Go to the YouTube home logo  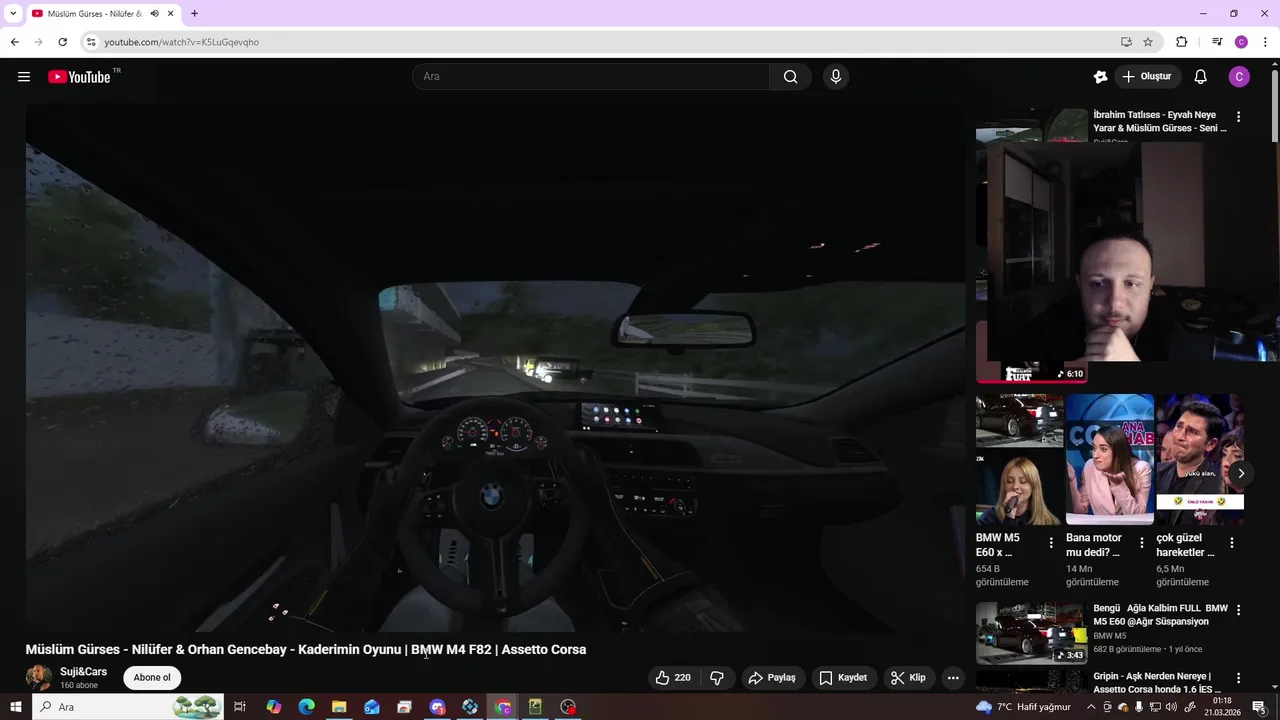point(79,77)
